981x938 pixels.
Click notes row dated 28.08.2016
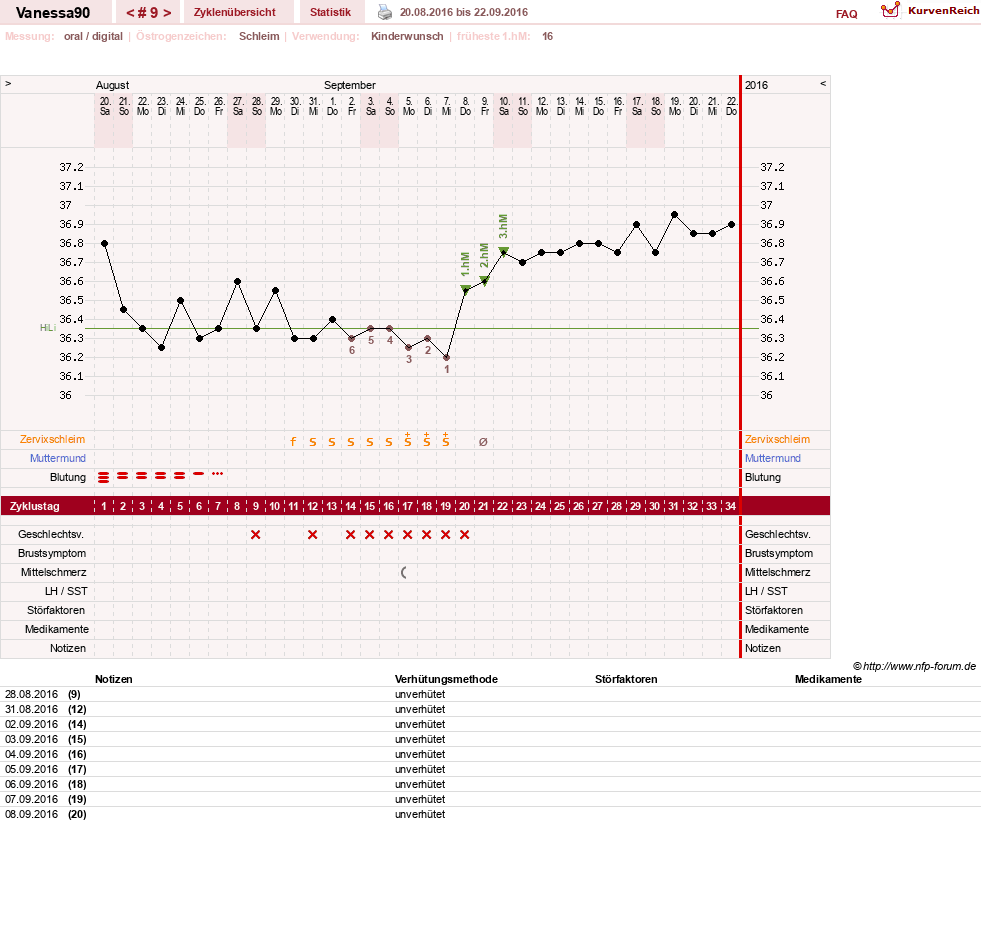(x=490, y=694)
